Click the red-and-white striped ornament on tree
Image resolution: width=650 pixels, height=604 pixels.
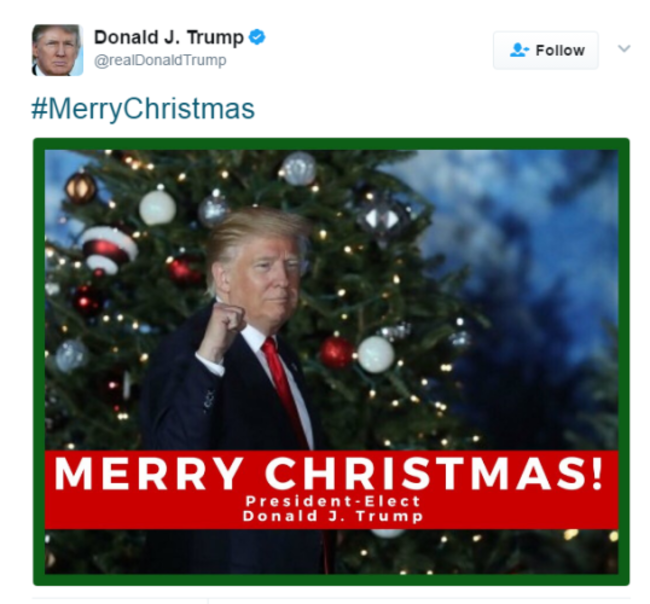pyautogui.click(x=109, y=249)
